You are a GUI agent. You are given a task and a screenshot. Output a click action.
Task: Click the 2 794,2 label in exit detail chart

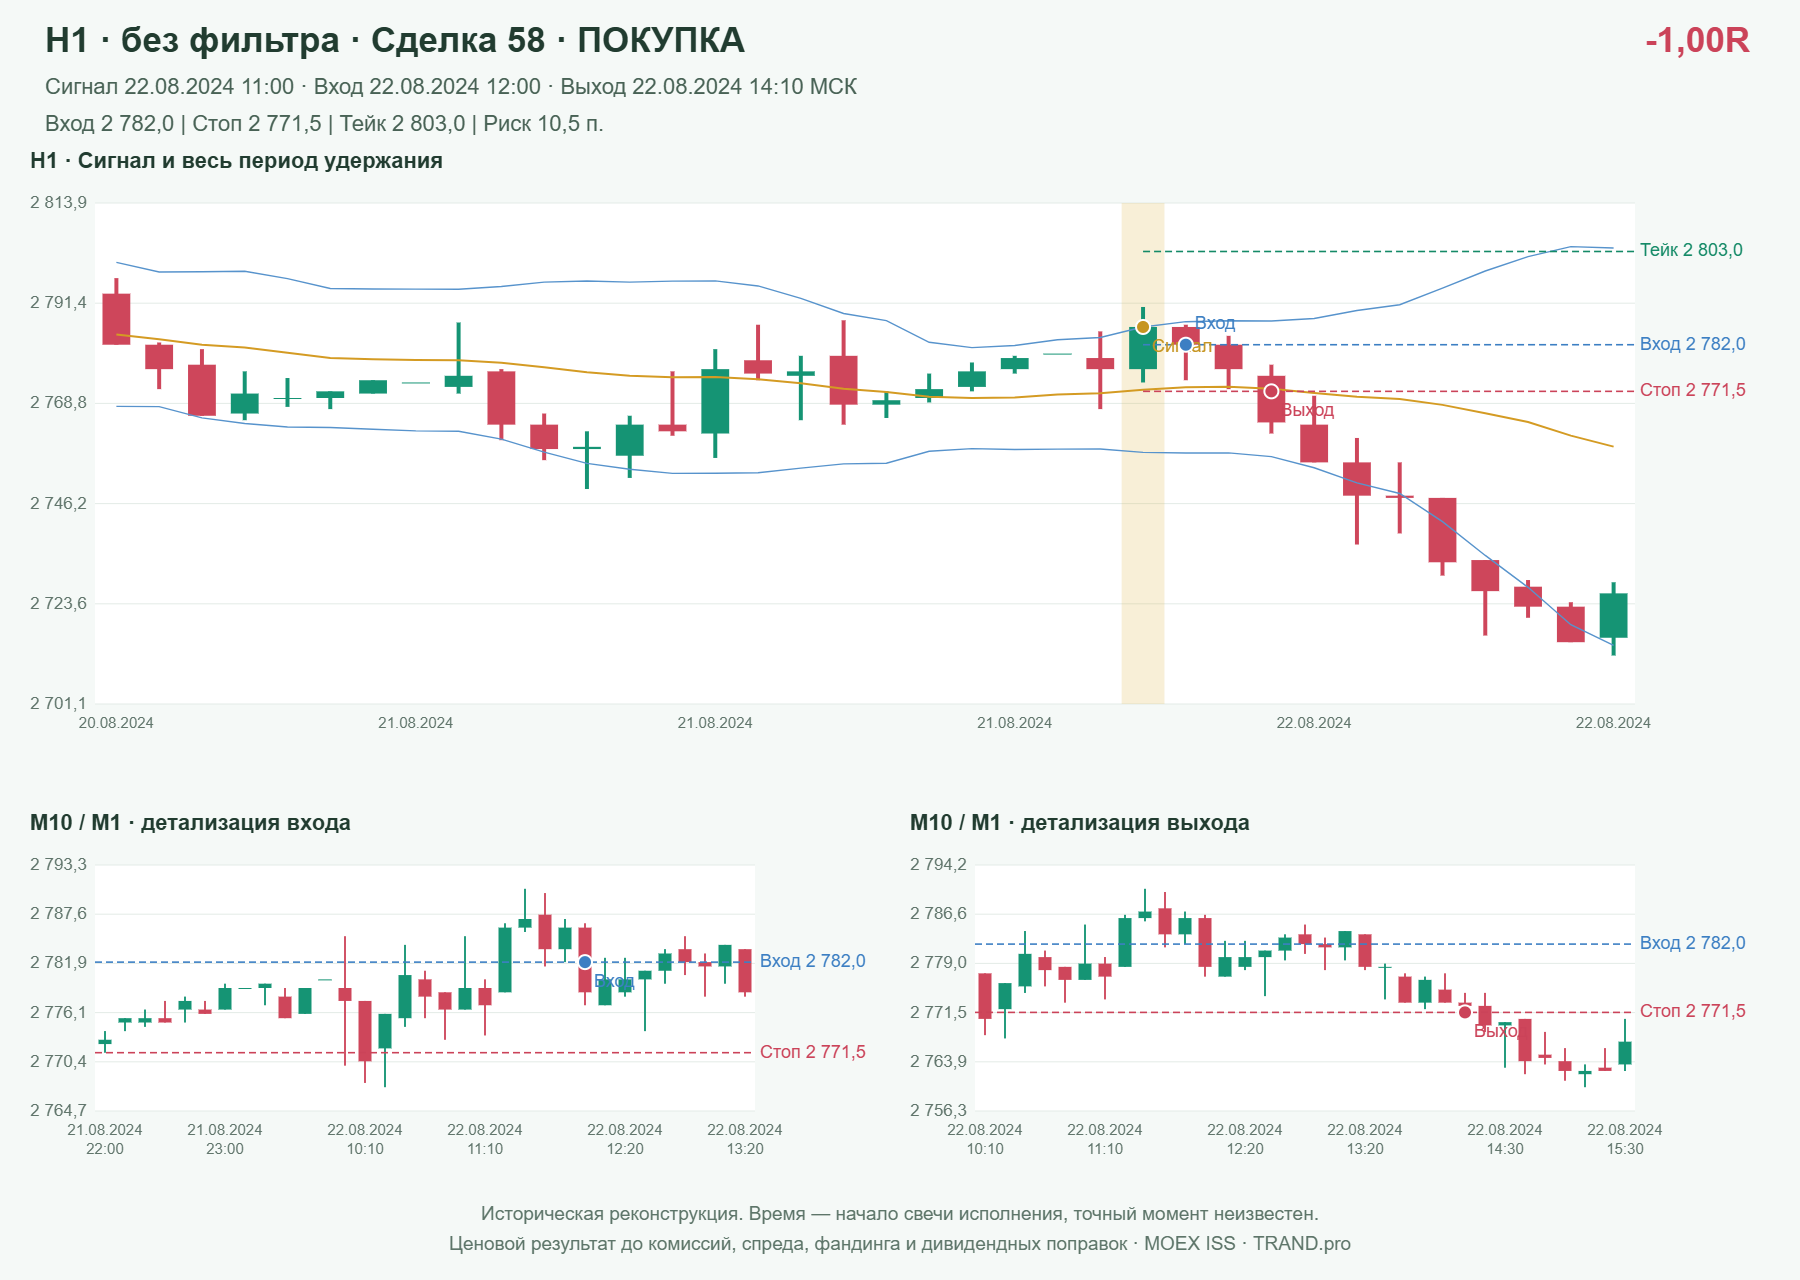[938, 864]
